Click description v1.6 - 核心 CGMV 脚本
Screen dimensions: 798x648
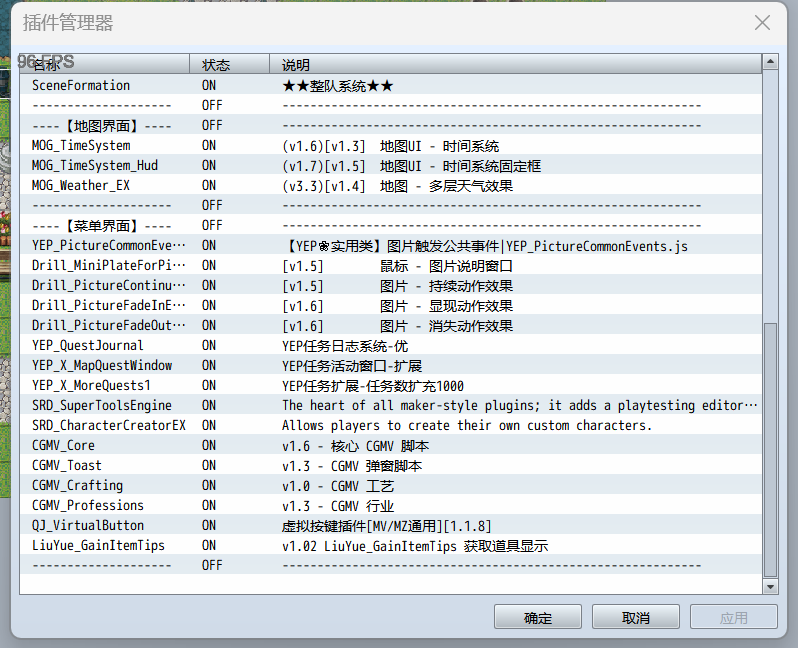click(x=356, y=446)
